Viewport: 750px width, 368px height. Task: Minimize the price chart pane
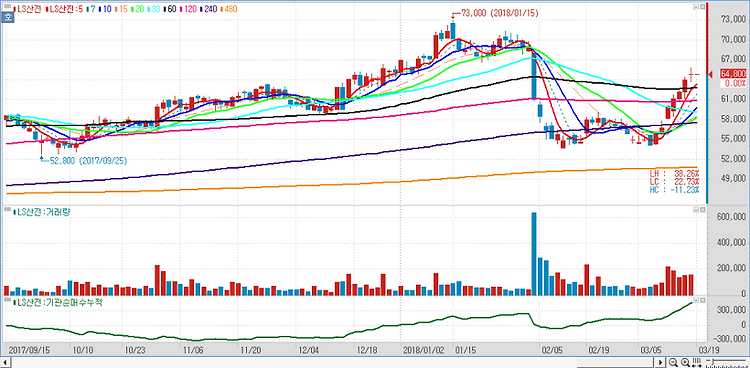696,7
